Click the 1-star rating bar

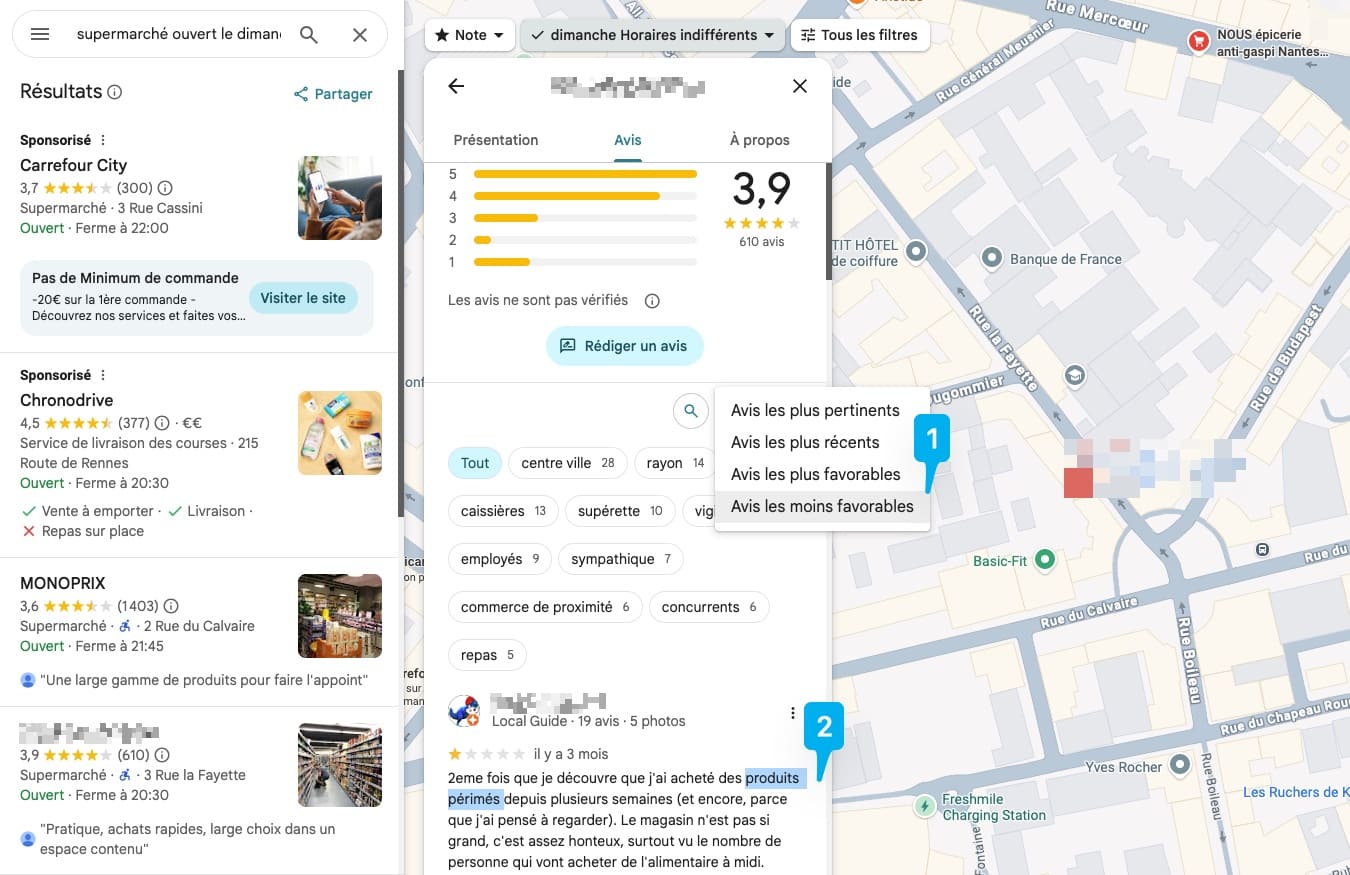coord(585,262)
